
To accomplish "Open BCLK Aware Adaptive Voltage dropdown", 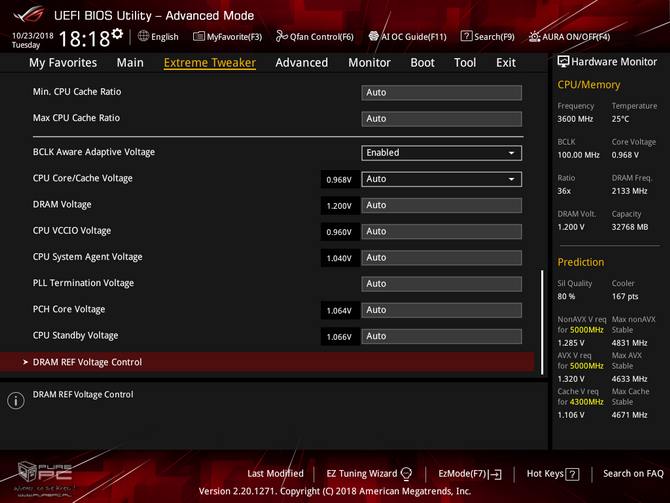I will tap(441, 153).
